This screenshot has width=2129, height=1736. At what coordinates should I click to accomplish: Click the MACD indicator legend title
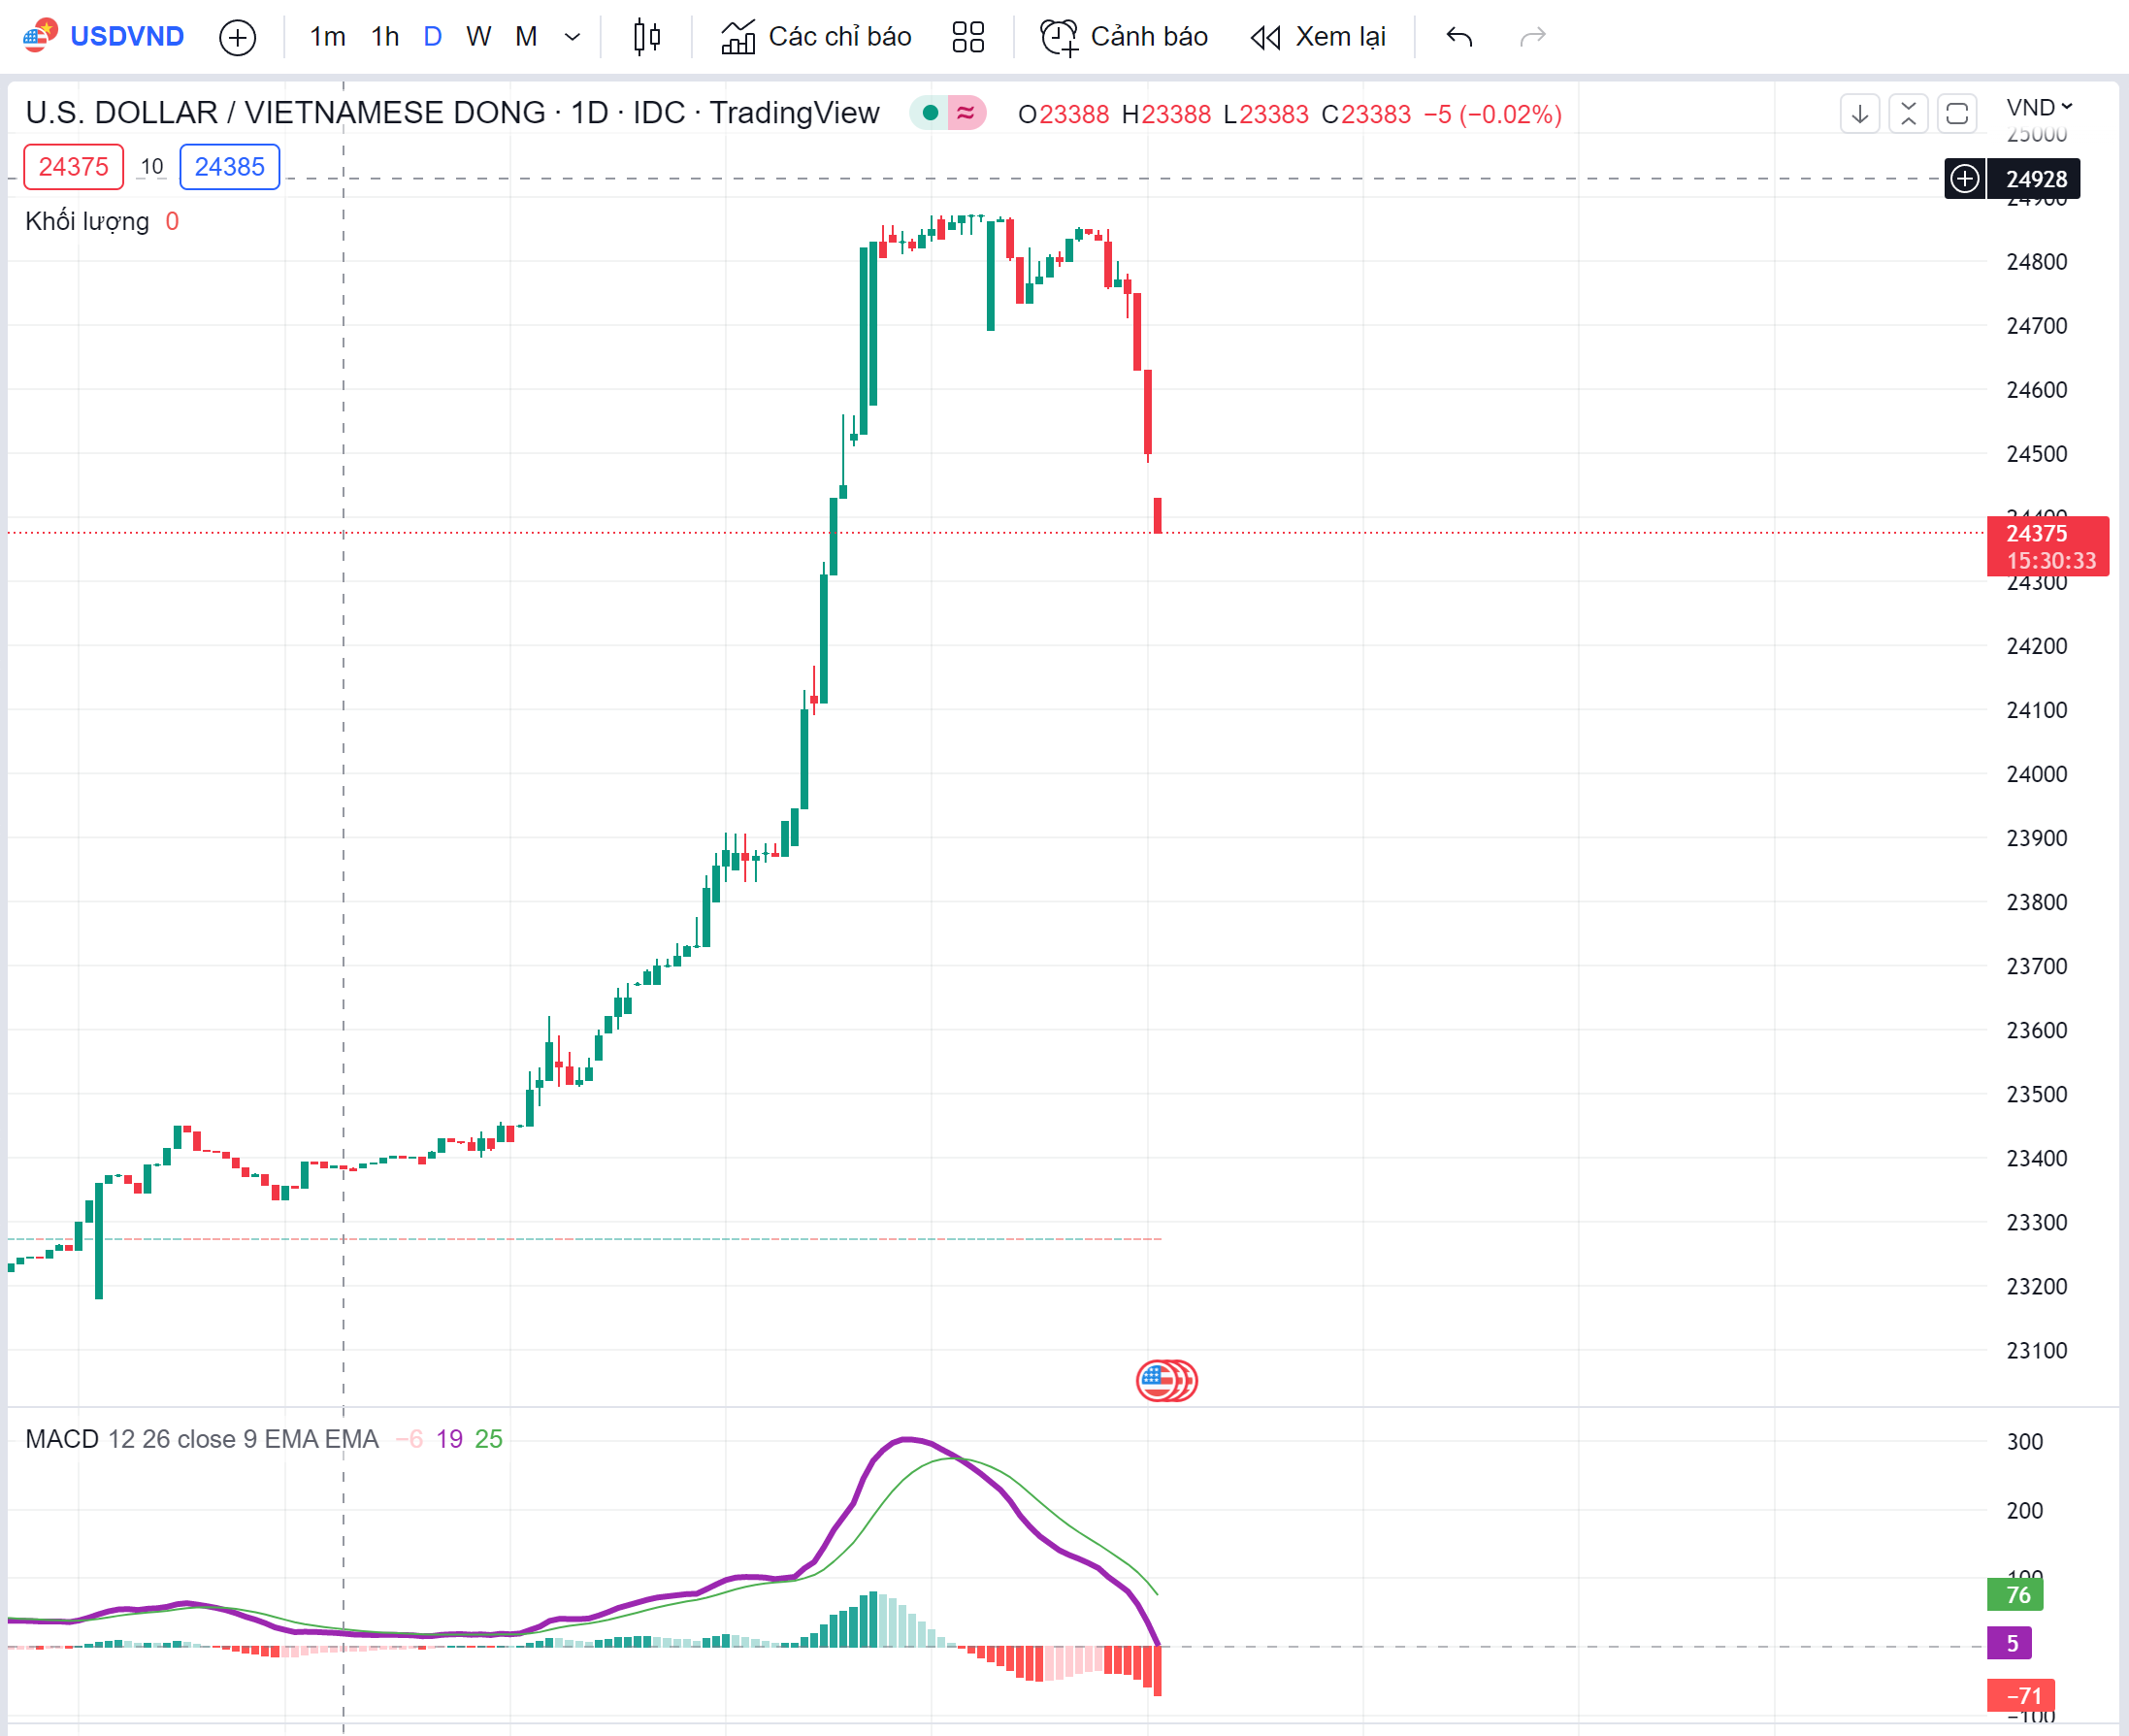point(62,1439)
